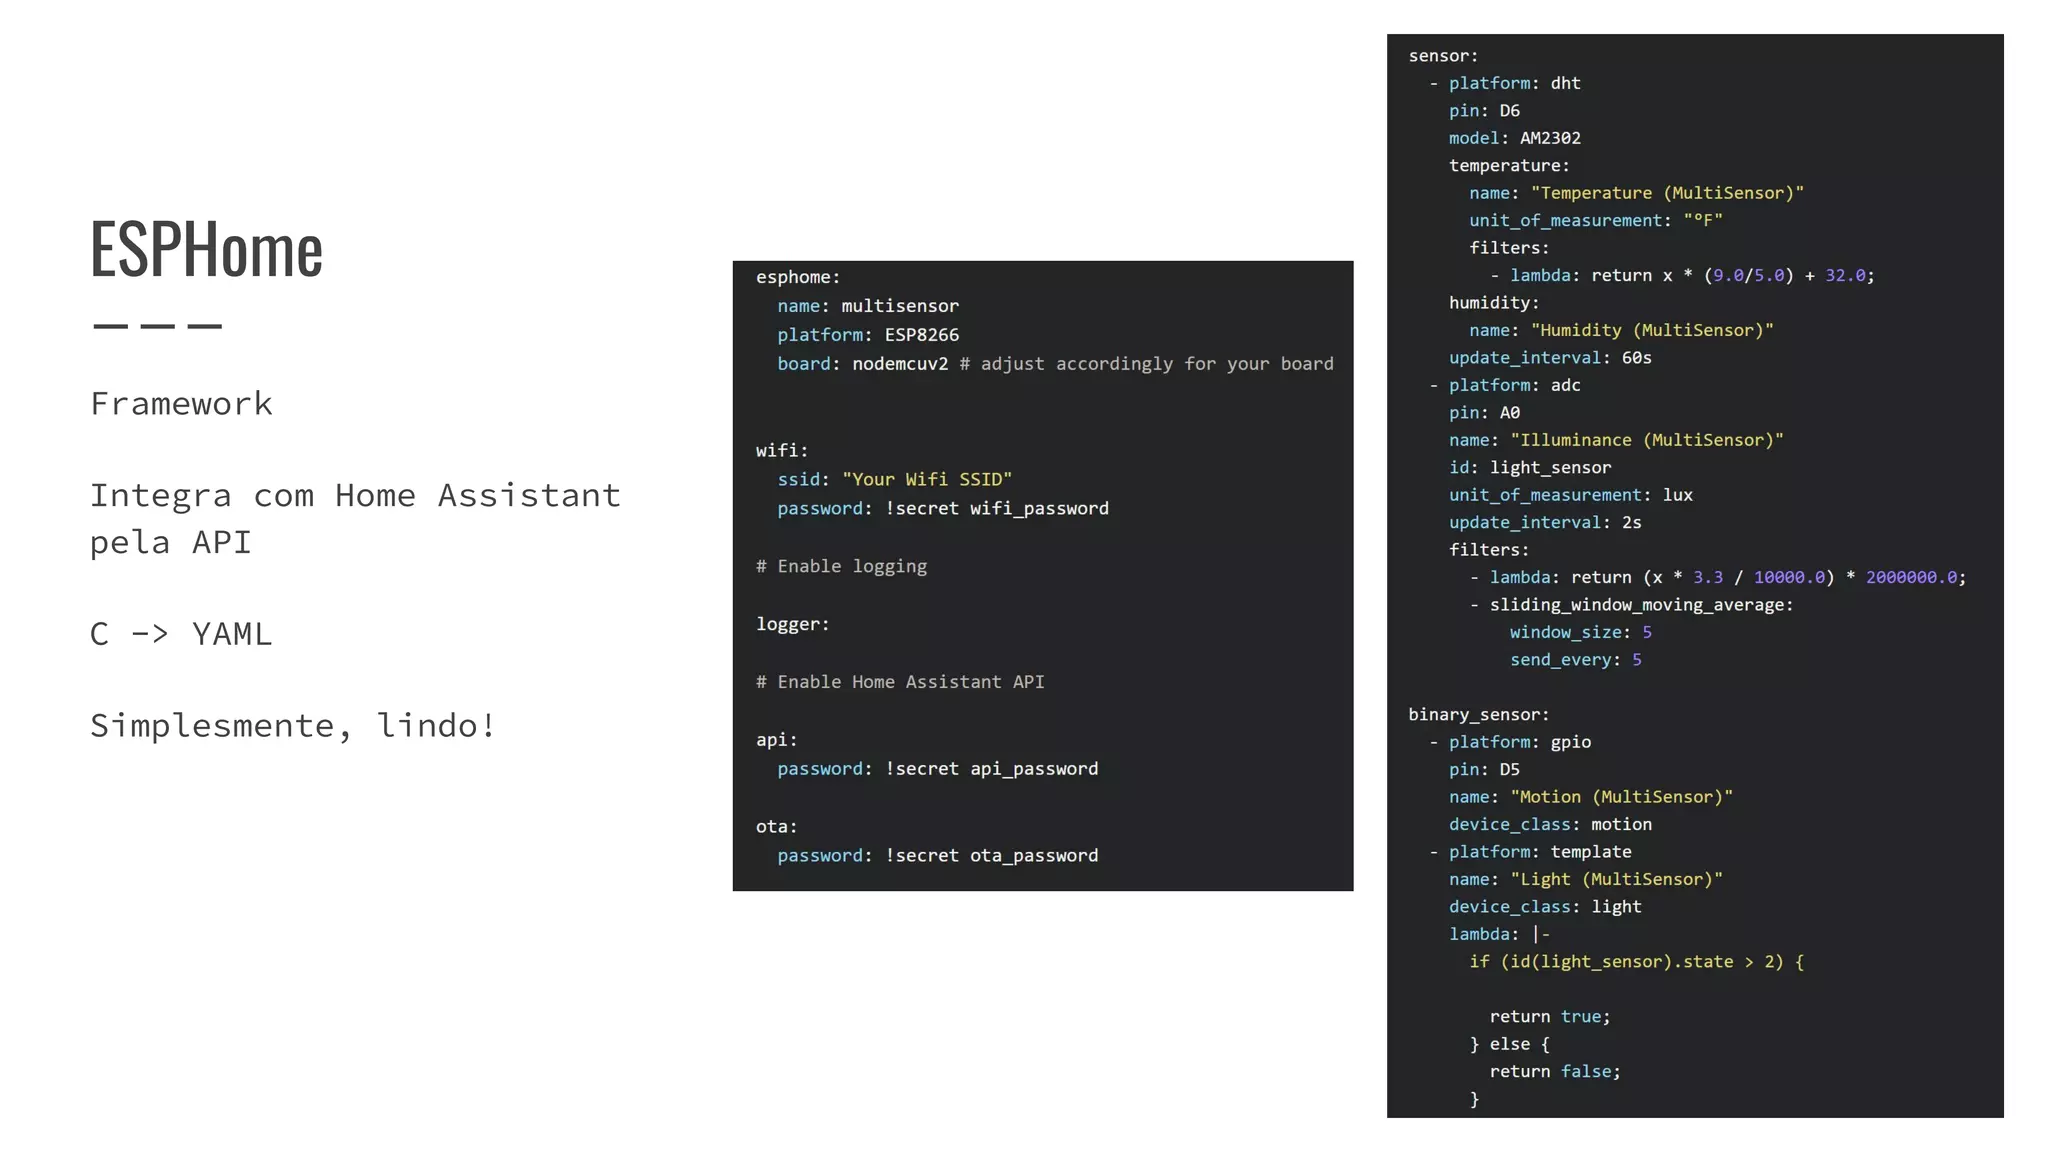This screenshot has height=1152, width=2048.
Task: Click the 'wifi:' key line
Action: (782, 451)
